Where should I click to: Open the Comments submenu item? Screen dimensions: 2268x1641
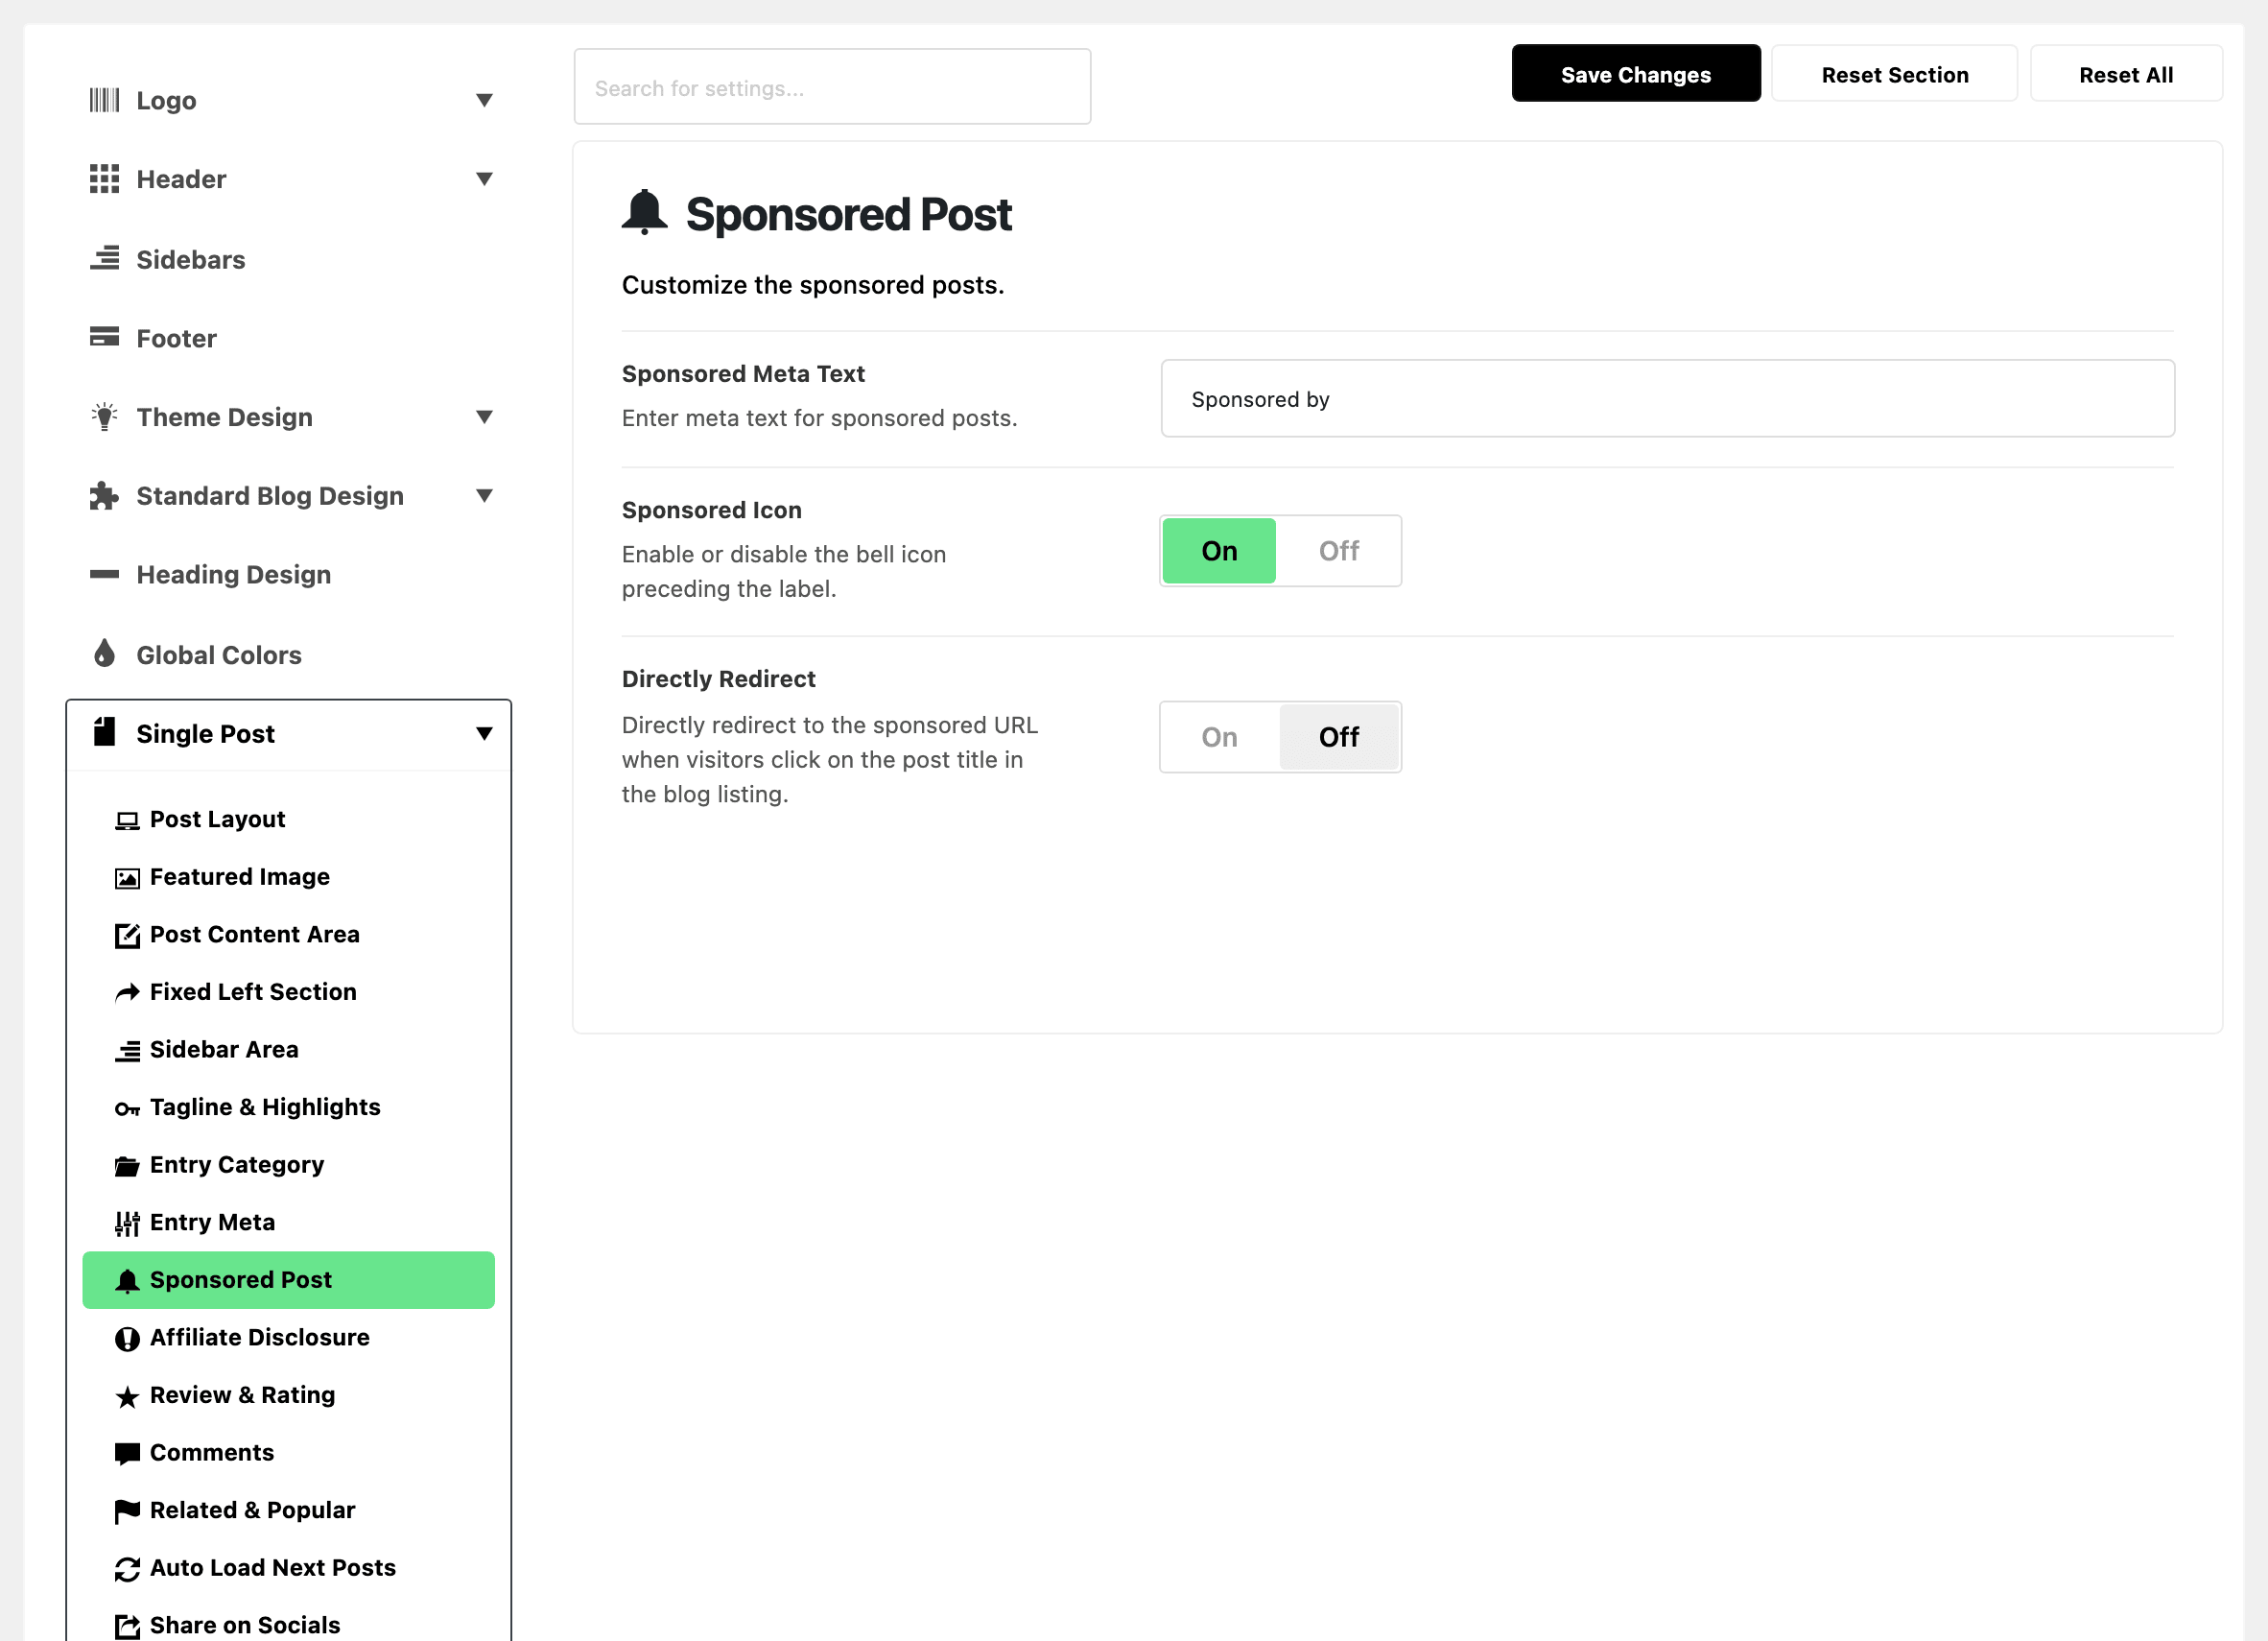pos(288,1453)
